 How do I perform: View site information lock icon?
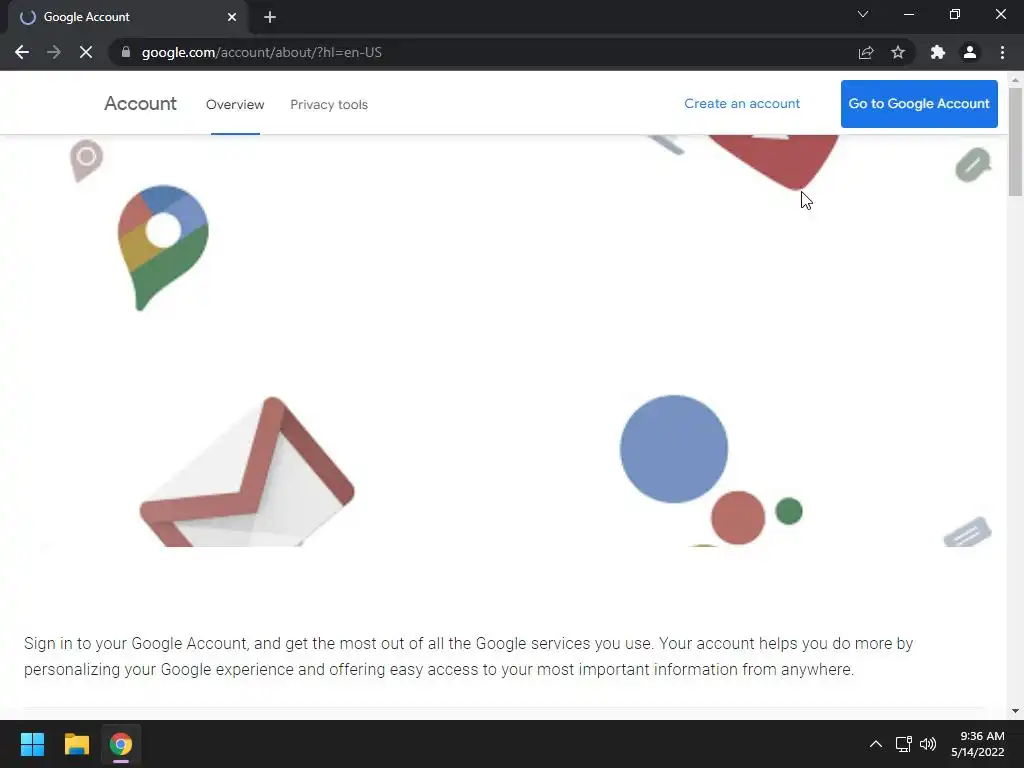click(x=126, y=52)
